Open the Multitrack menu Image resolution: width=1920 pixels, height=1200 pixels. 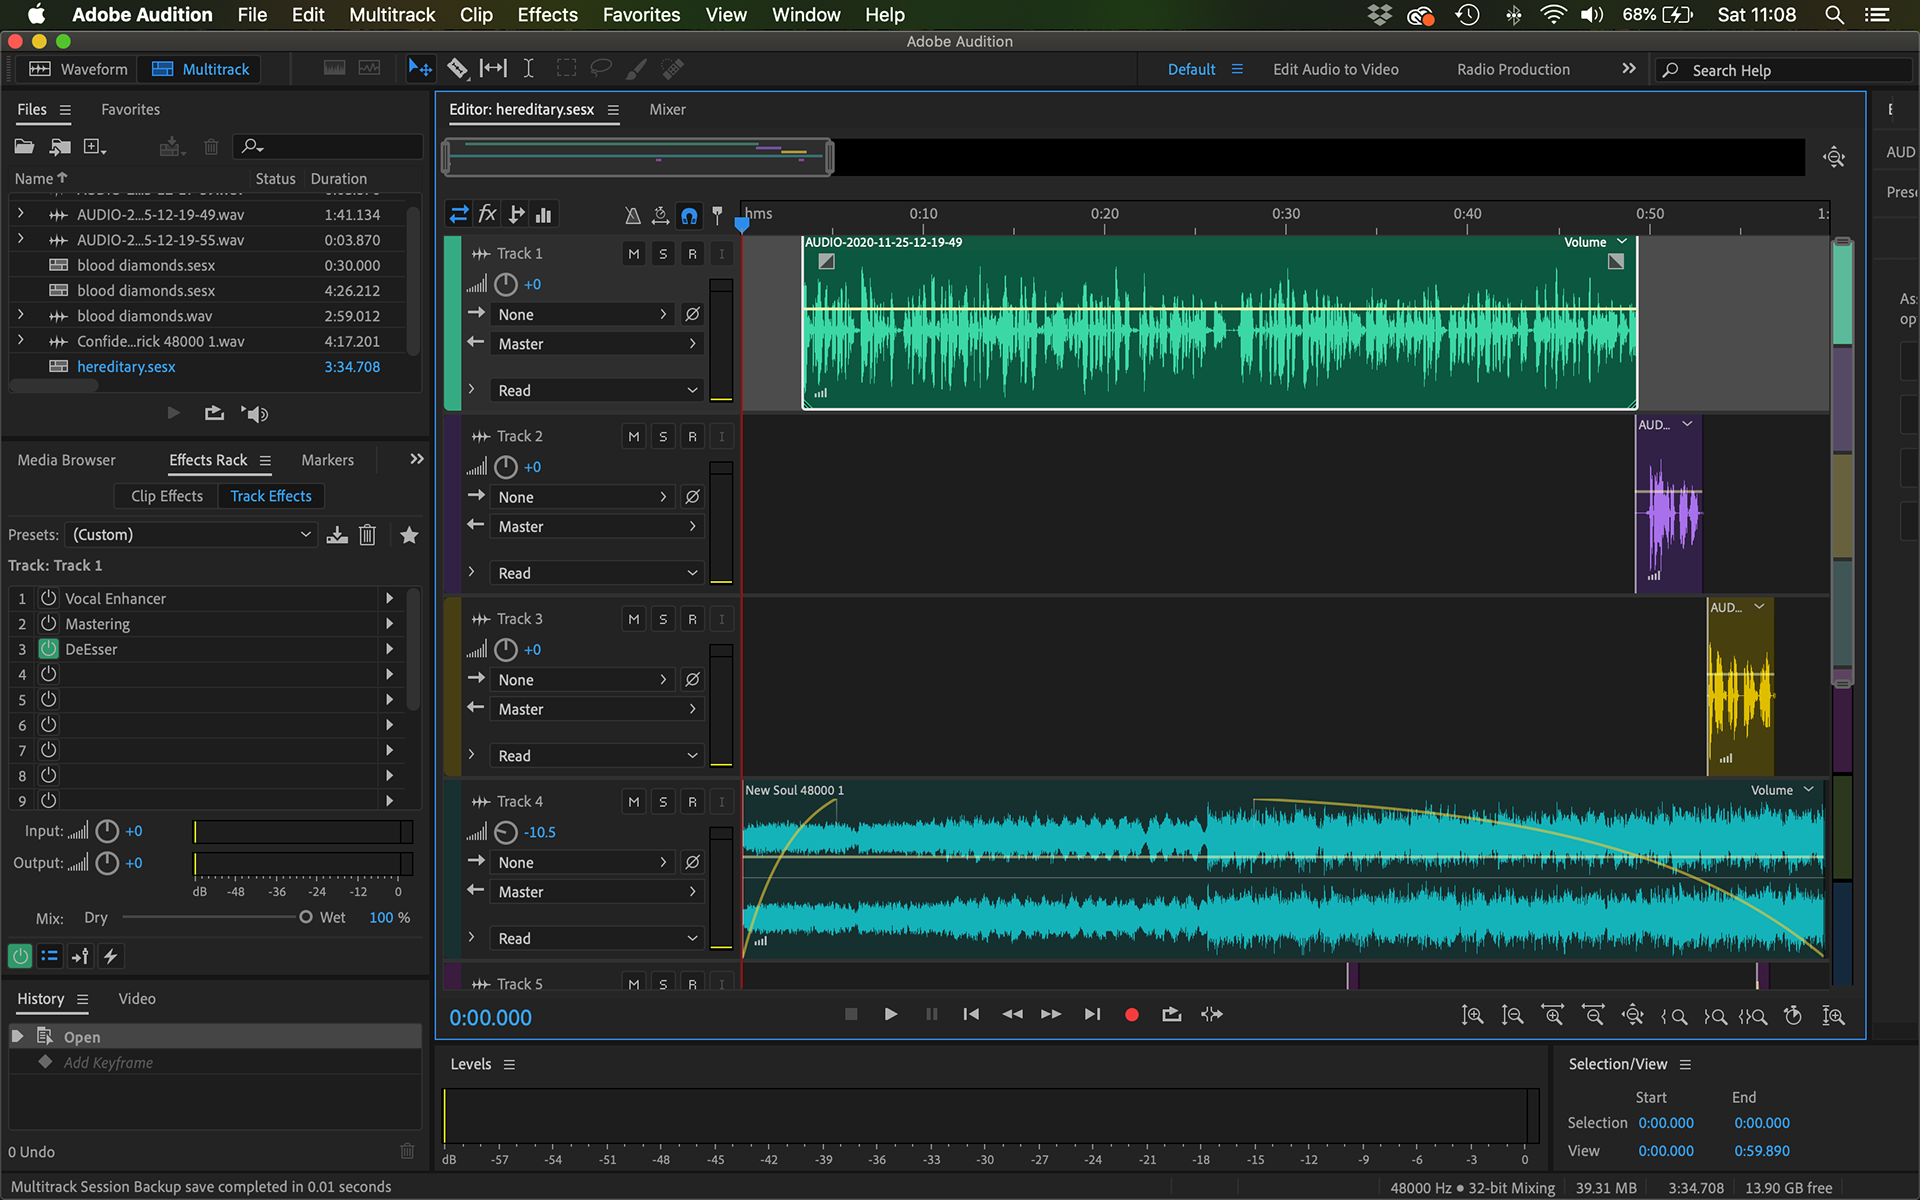pyautogui.click(x=392, y=15)
